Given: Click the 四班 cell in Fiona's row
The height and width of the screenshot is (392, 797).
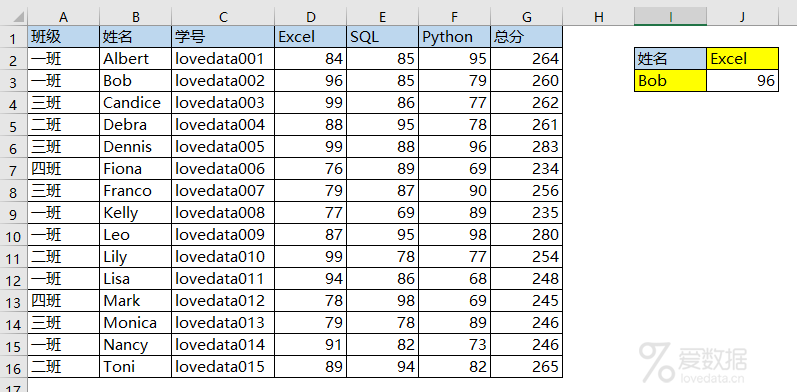Looking at the screenshot, I should 64,169.
